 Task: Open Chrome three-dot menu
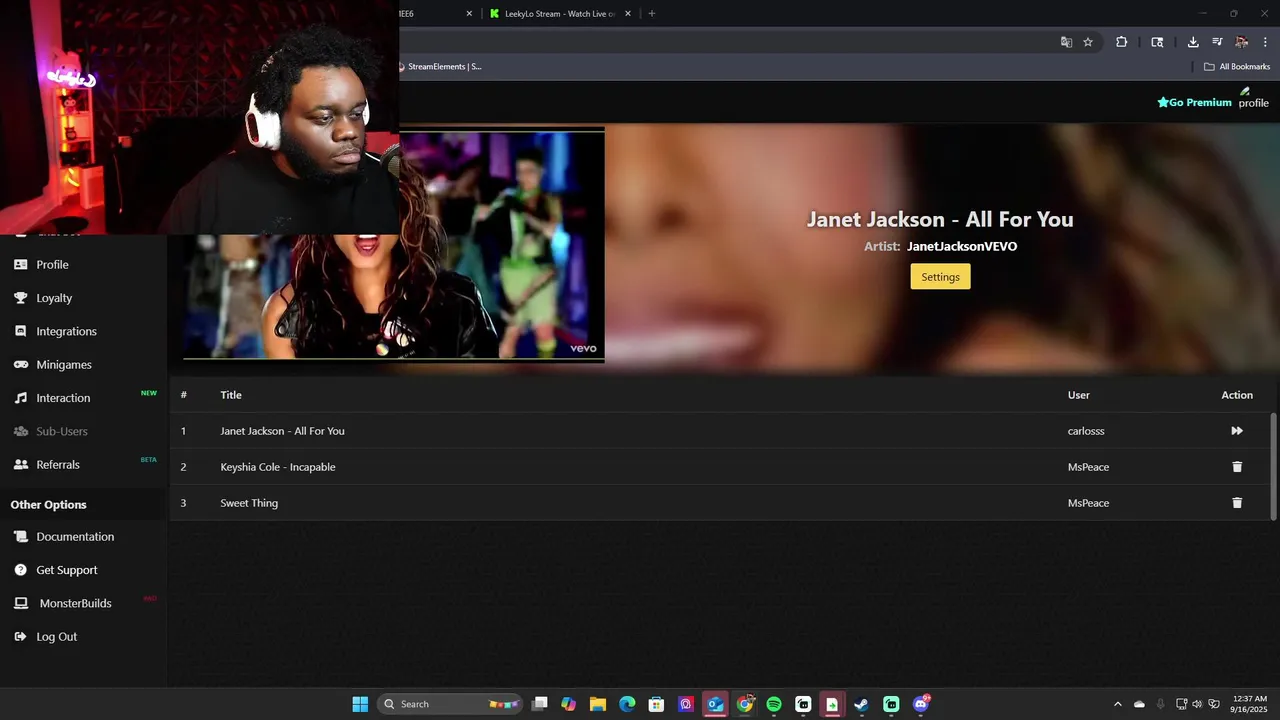point(1265,42)
